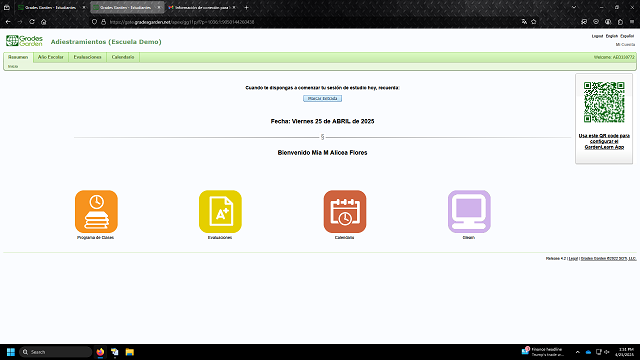
Task: Open the Finance headline news widget
Action: (543, 352)
